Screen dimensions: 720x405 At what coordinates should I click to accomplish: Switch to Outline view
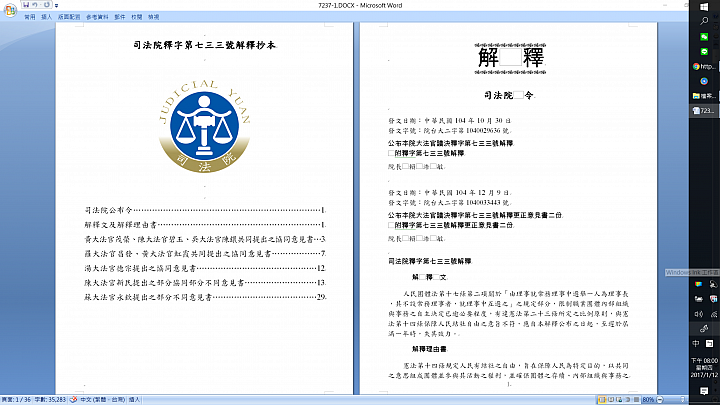(x=628, y=400)
